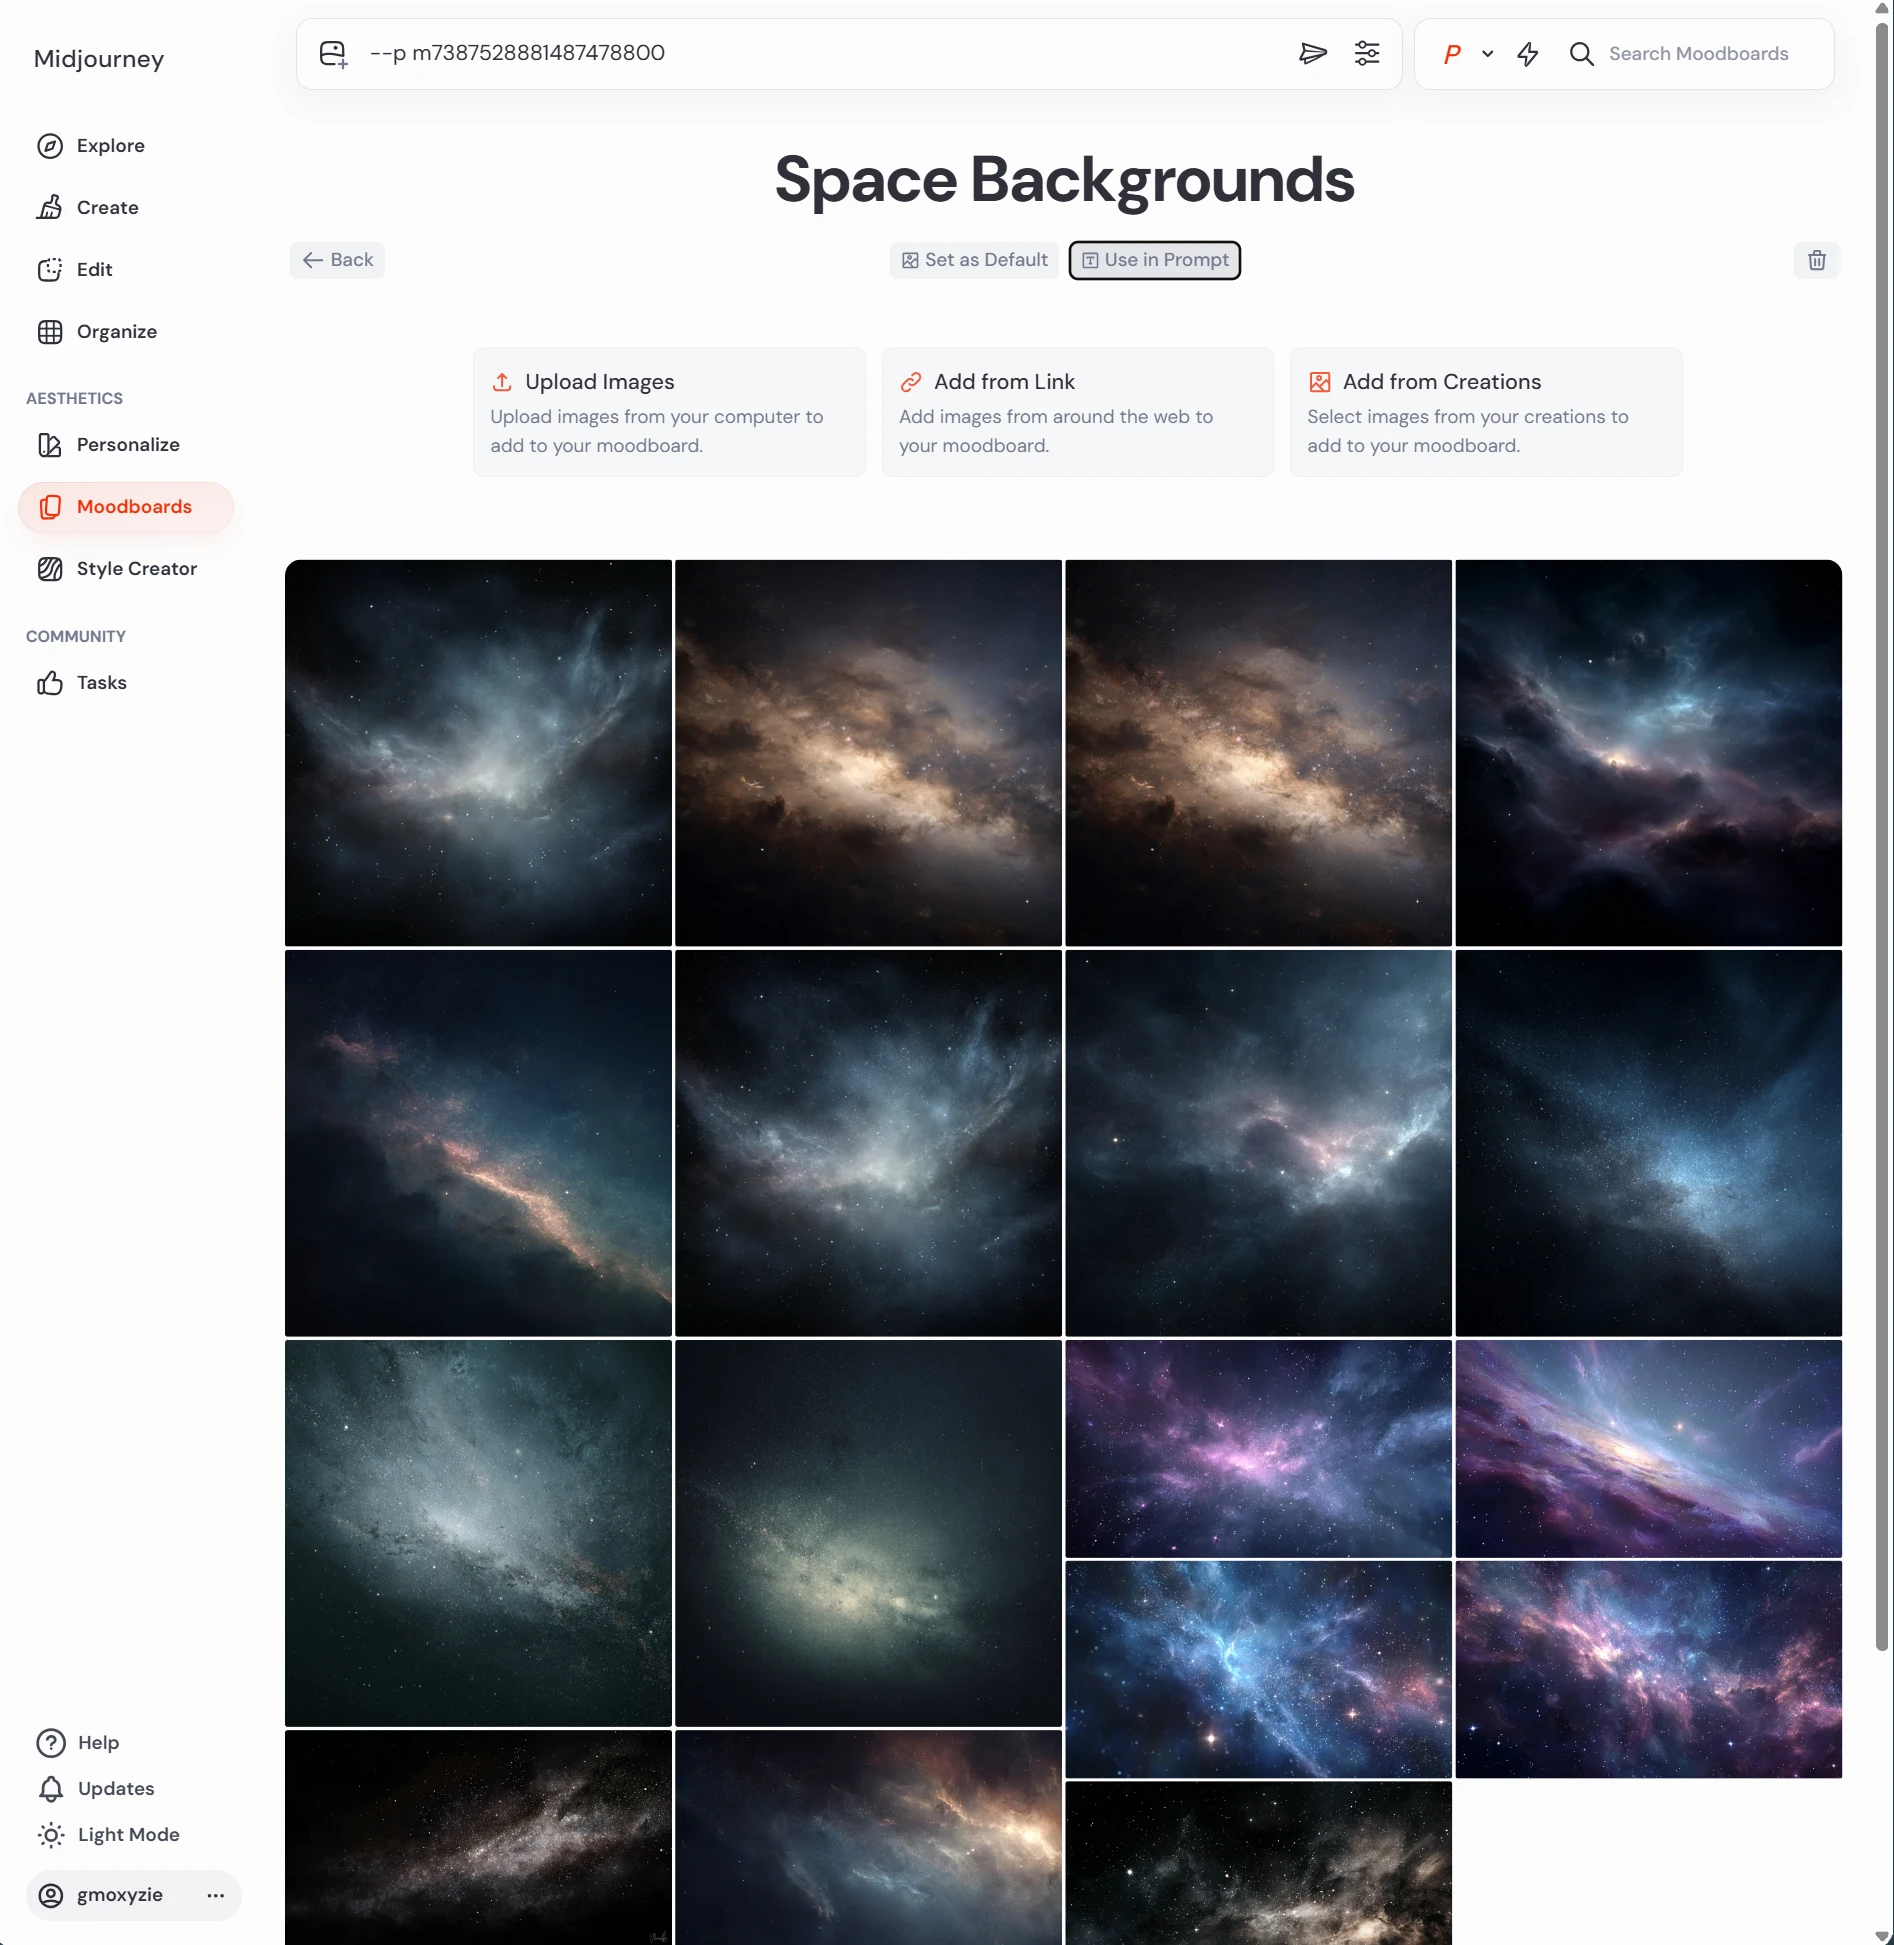Click Use in Prompt button

[1154, 260]
